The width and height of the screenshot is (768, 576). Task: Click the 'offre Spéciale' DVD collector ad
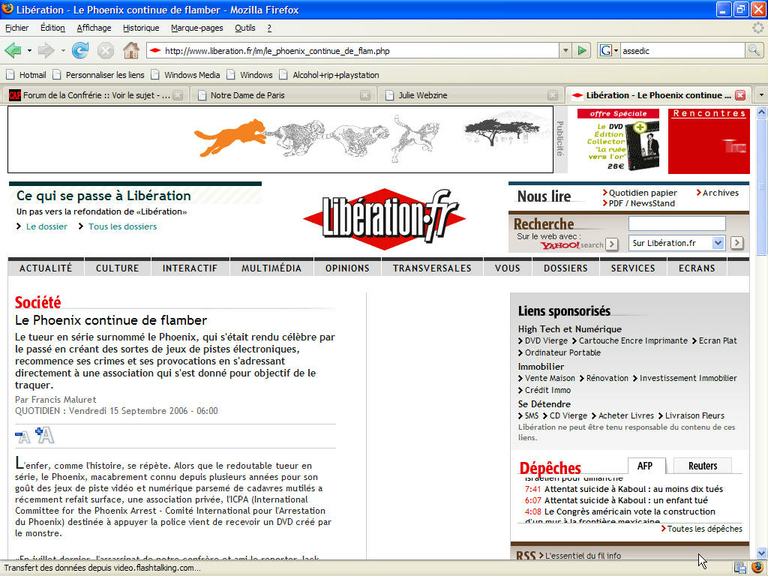618,141
